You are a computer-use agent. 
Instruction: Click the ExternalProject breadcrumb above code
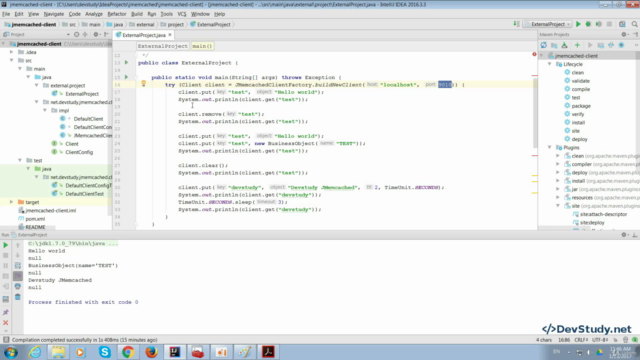pyautogui.click(x=162, y=46)
